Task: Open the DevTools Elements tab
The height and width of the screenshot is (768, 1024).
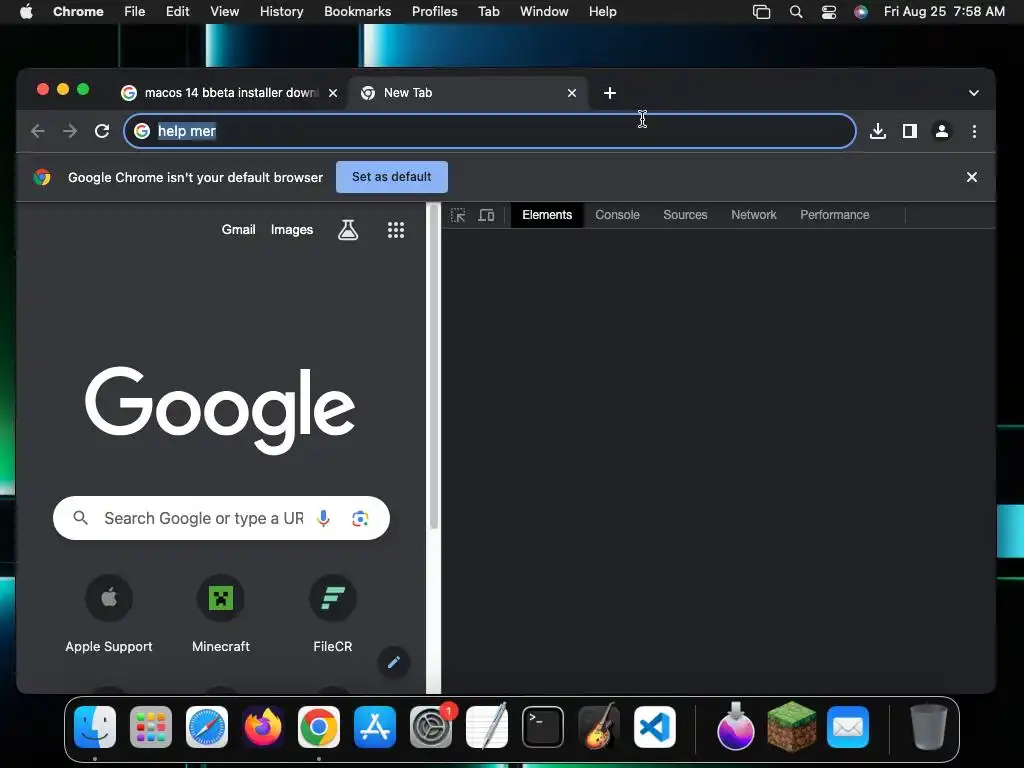Action: (547, 215)
